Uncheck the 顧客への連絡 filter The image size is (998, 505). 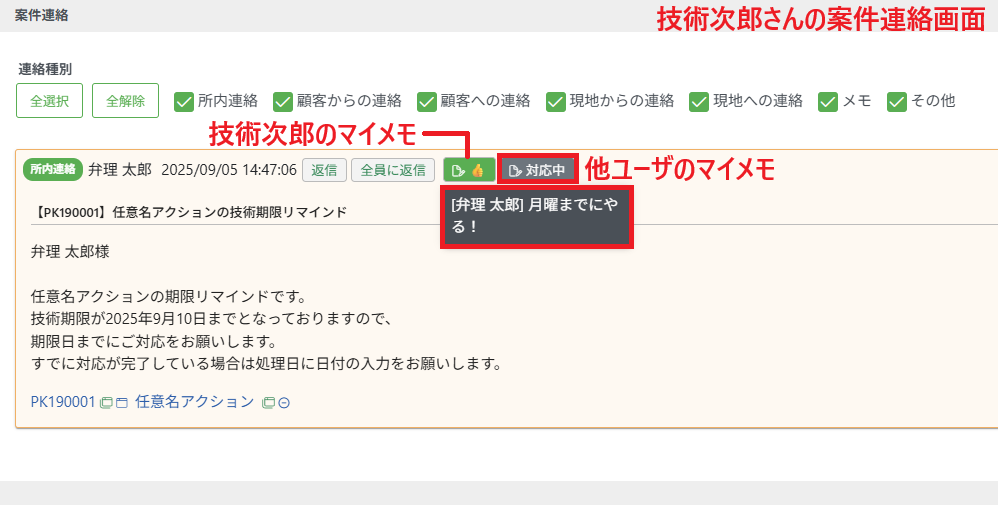coord(427,101)
